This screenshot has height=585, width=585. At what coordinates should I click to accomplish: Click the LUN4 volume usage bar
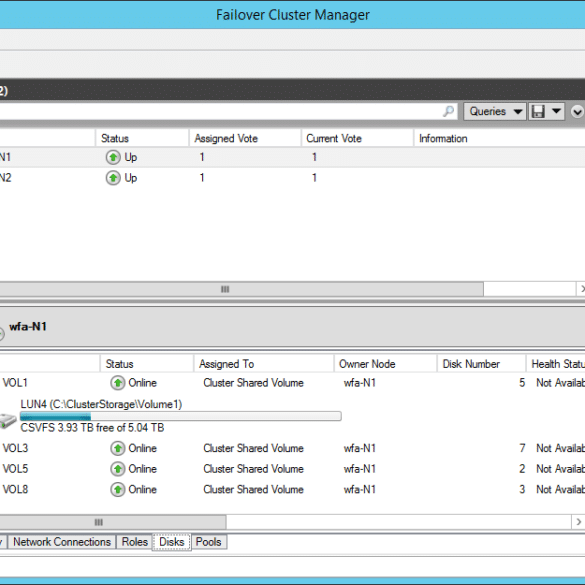(181, 416)
